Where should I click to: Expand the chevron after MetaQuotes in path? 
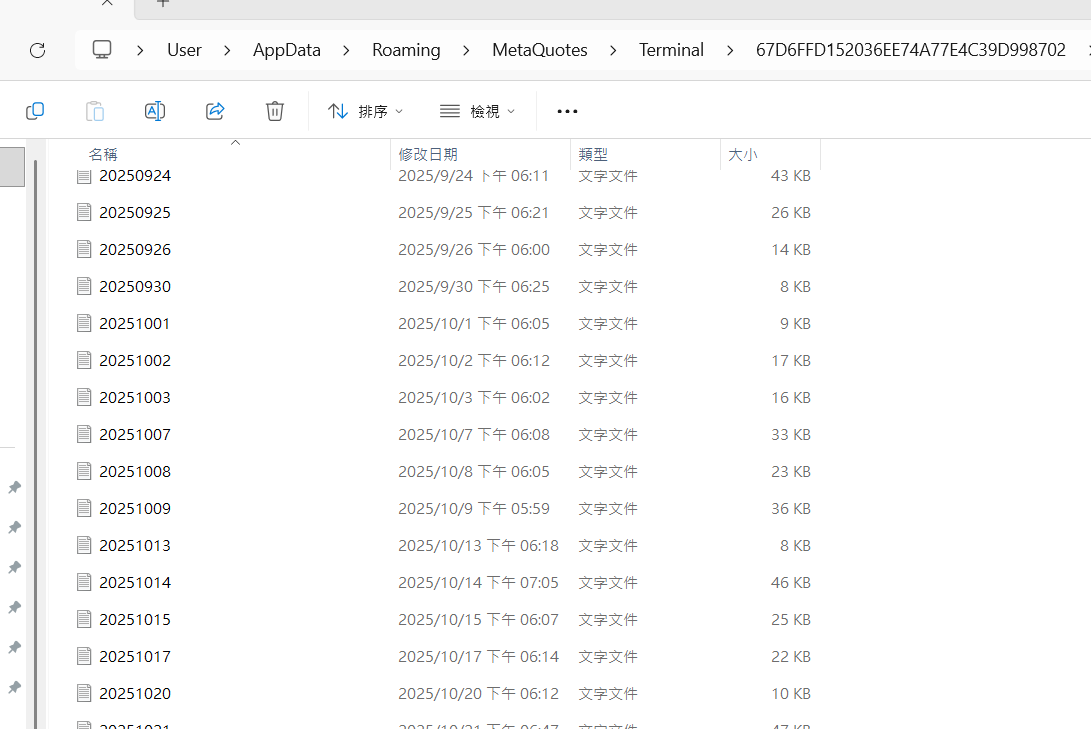pos(613,50)
